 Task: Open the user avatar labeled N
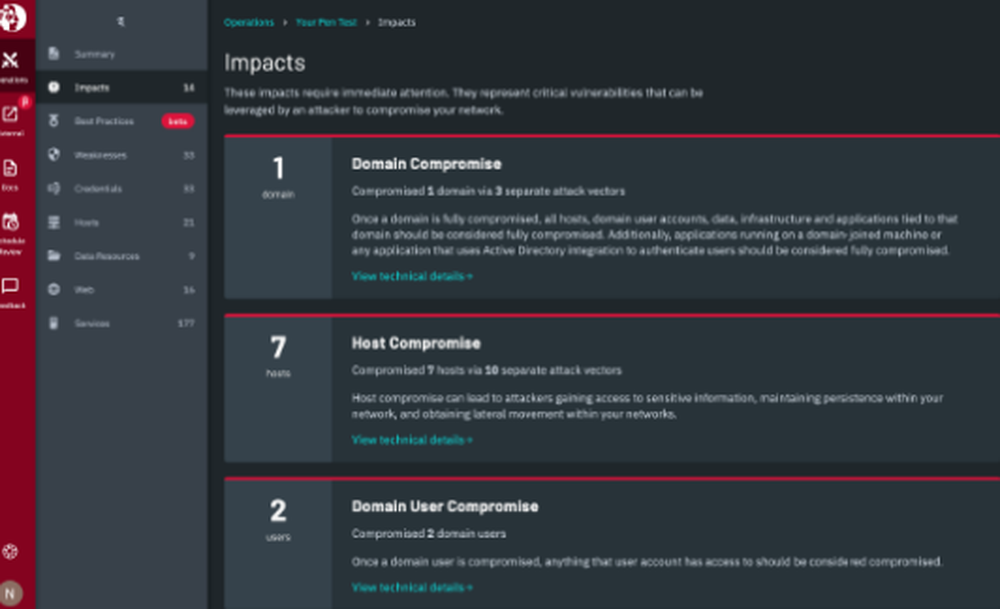[x=11, y=592]
